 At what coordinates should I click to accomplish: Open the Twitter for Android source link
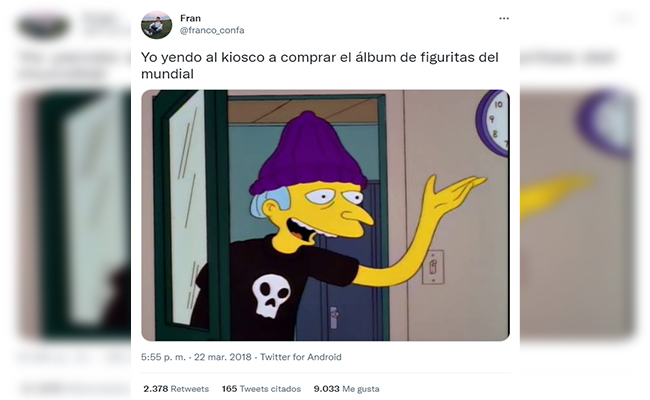click(301, 357)
